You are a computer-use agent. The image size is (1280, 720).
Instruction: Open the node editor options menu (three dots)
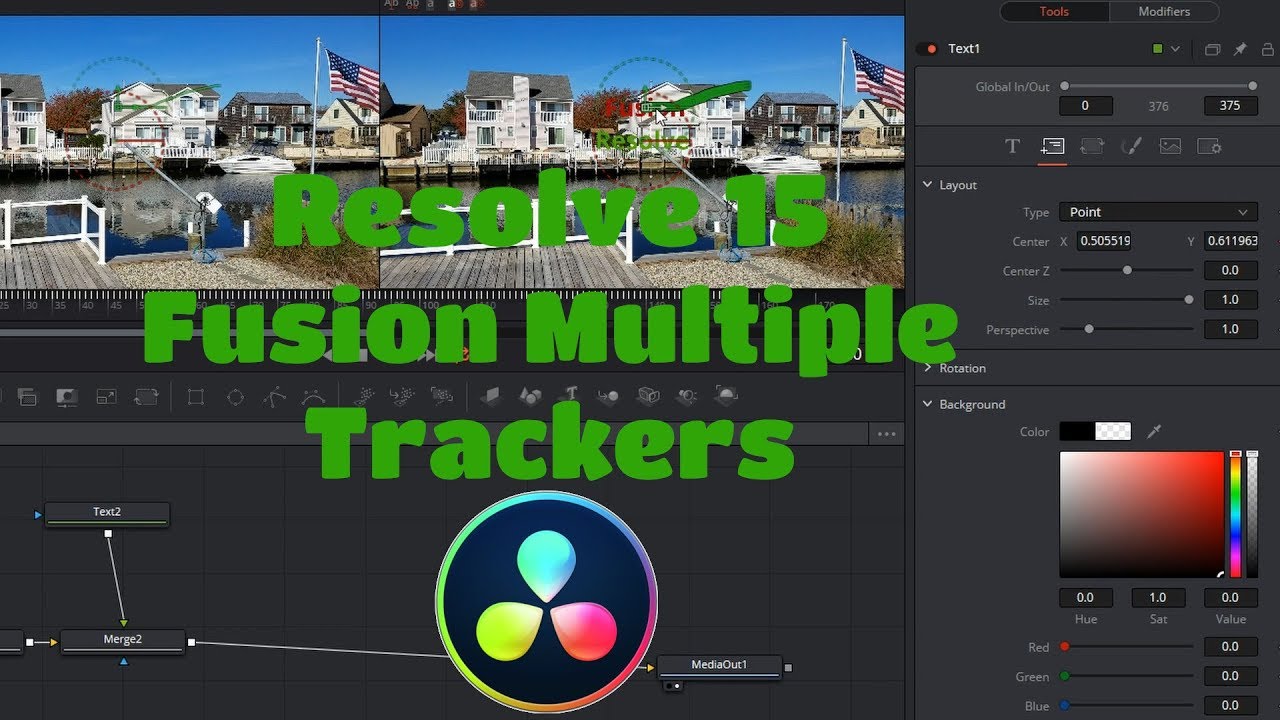point(886,434)
